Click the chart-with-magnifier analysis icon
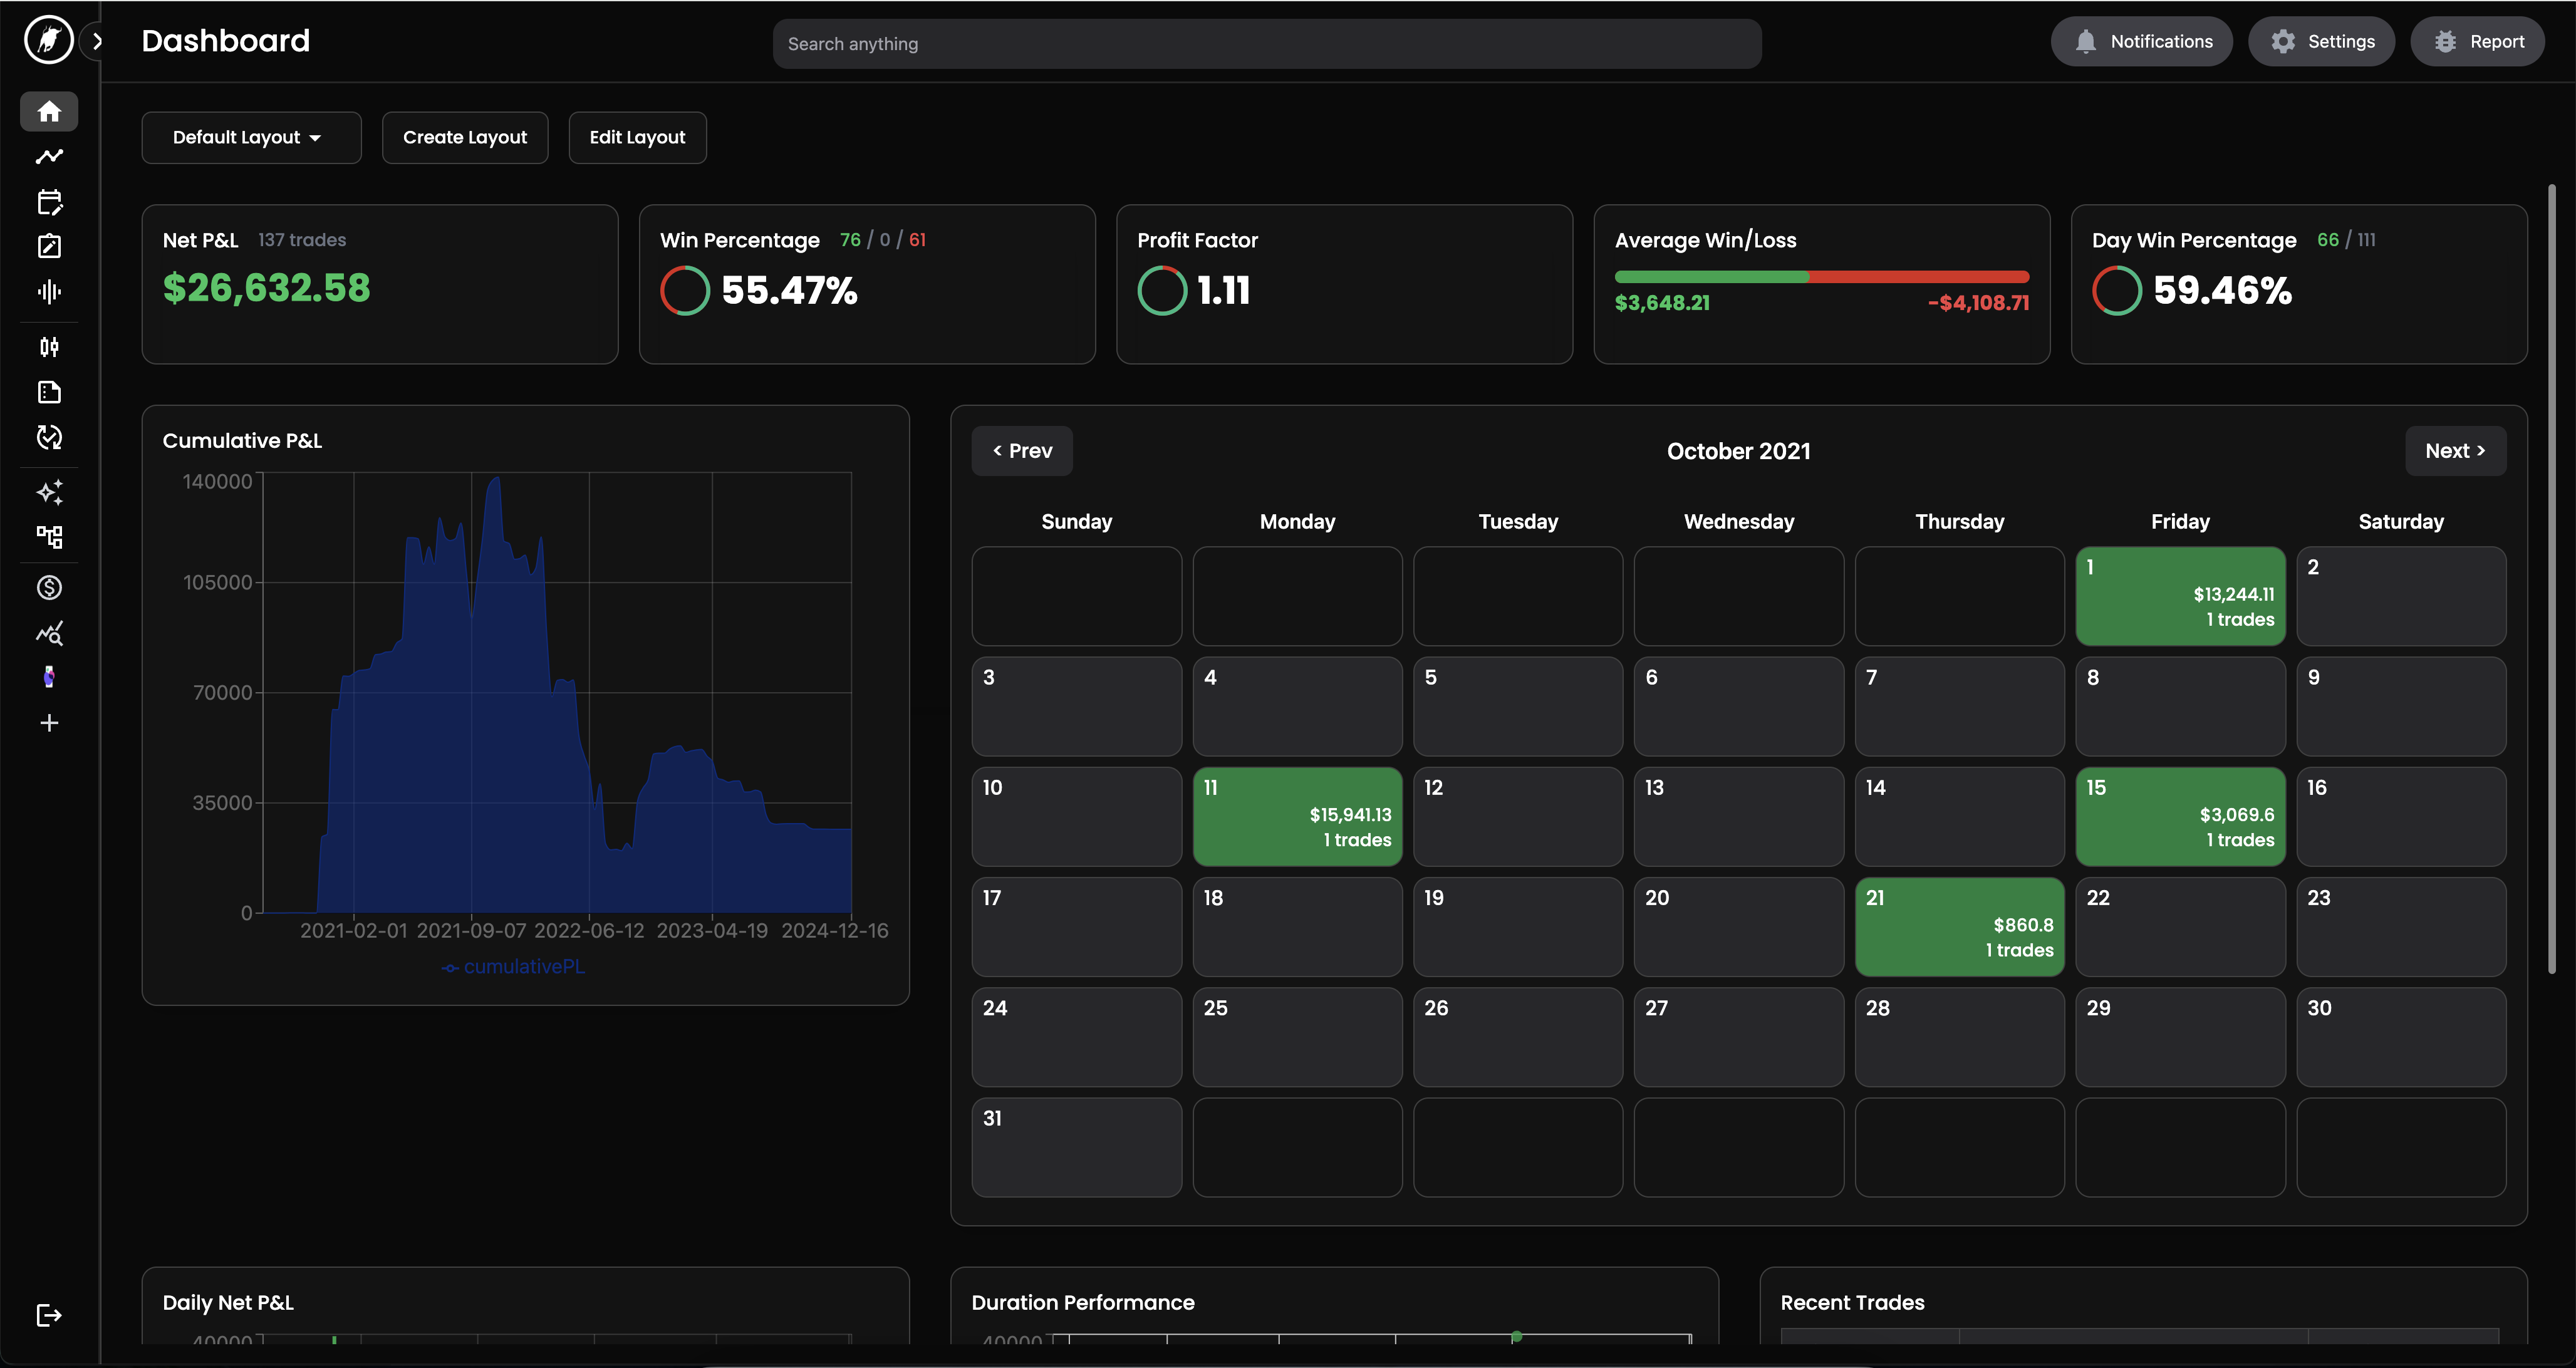 click(49, 633)
